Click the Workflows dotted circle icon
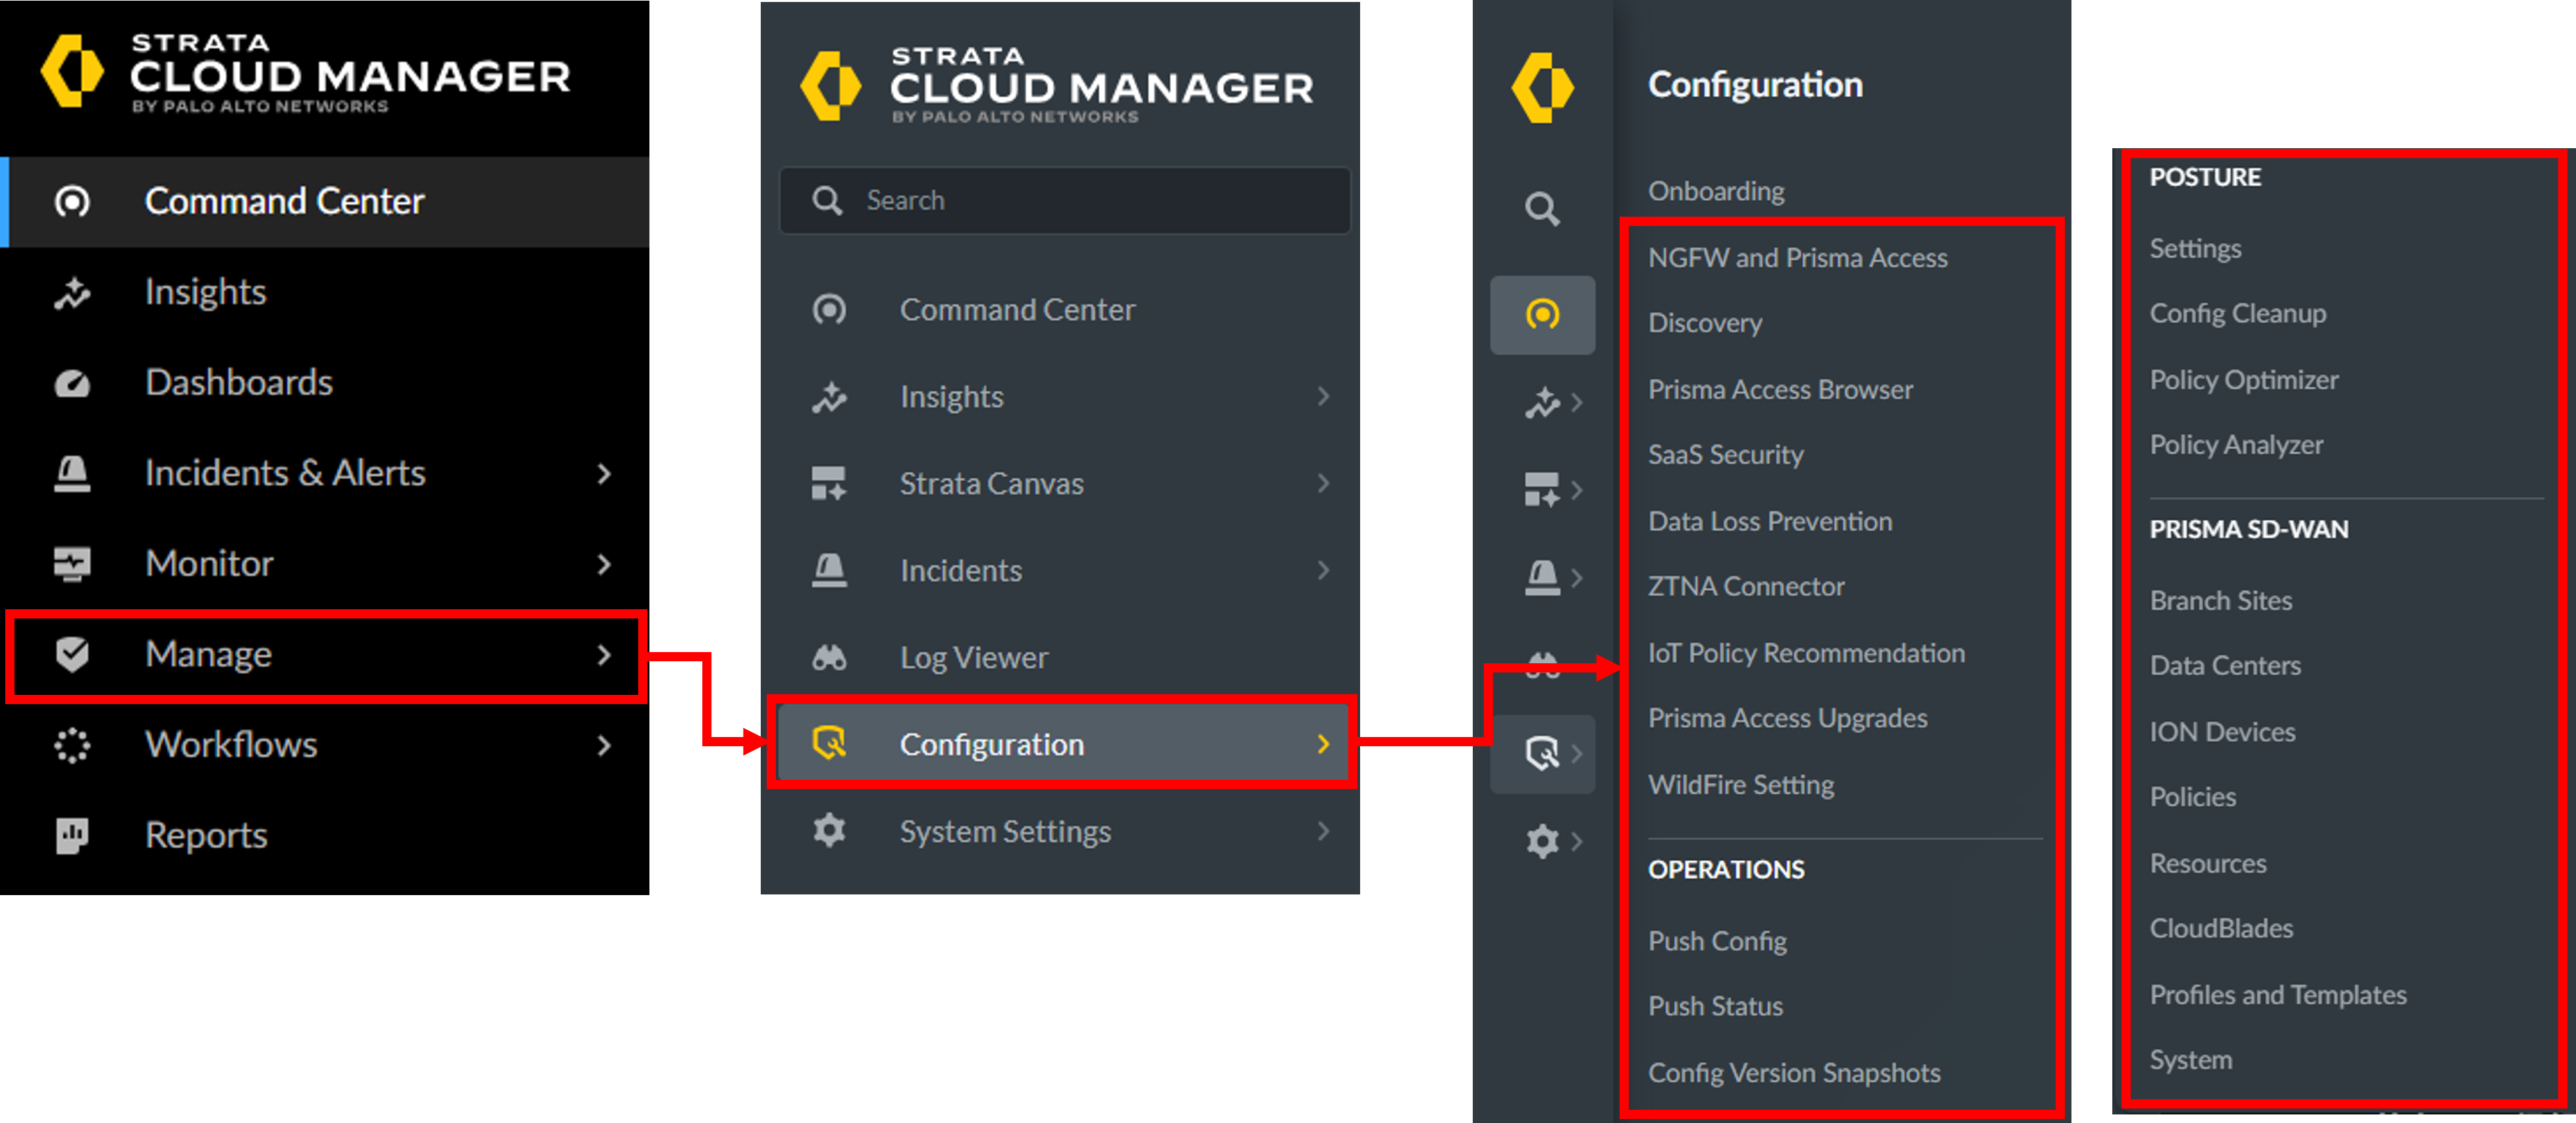 (x=72, y=745)
